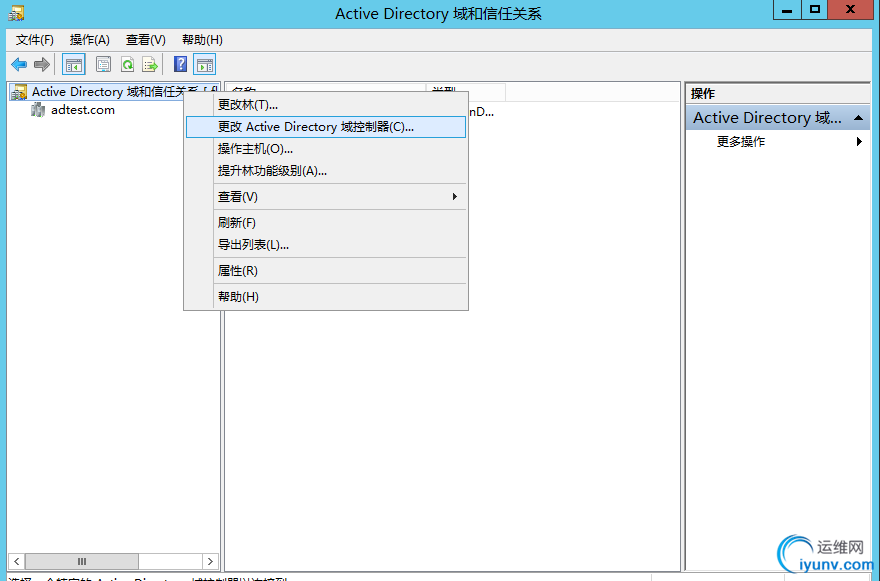The width and height of the screenshot is (880, 581).
Task: Choose 更改 Active Directory 域控制器(C)...
Action: [326, 127]
